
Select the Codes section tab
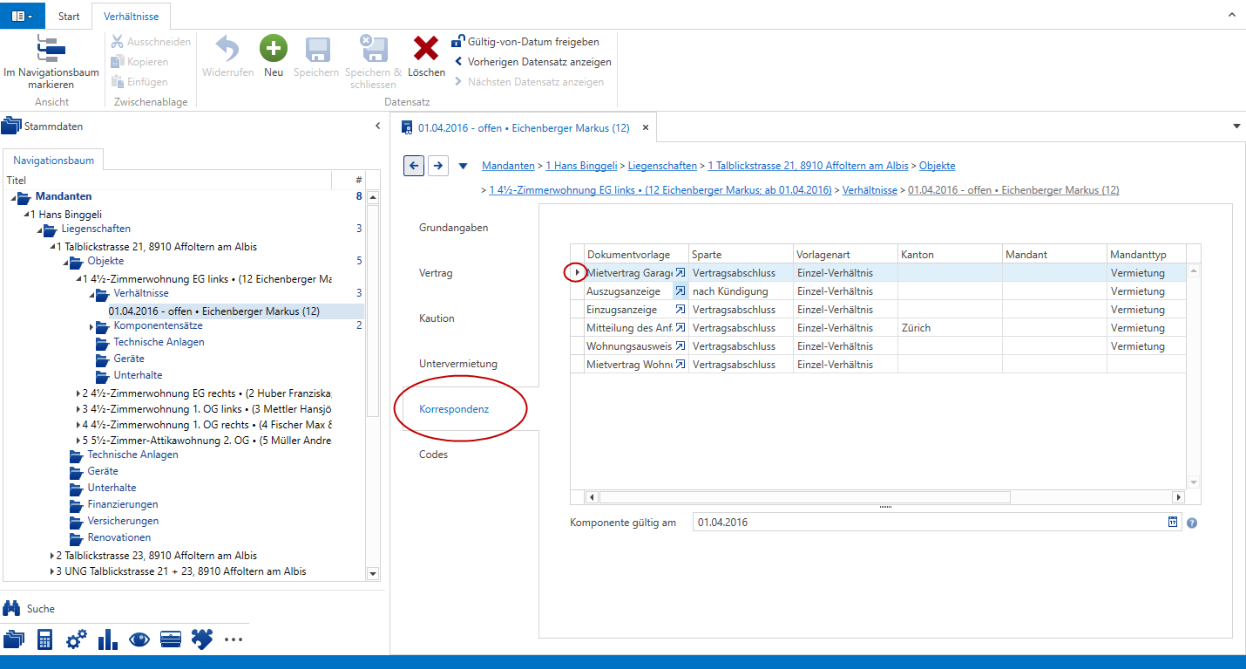point(434,454)
